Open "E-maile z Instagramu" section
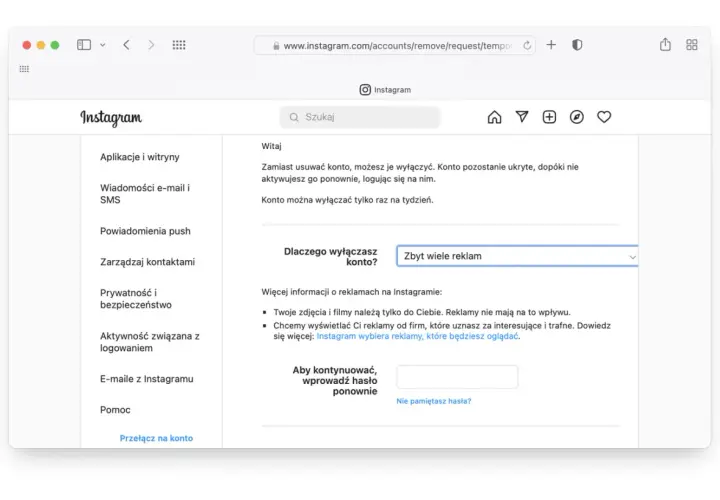The height and width of the screenshot is (500, 720). 146,379
